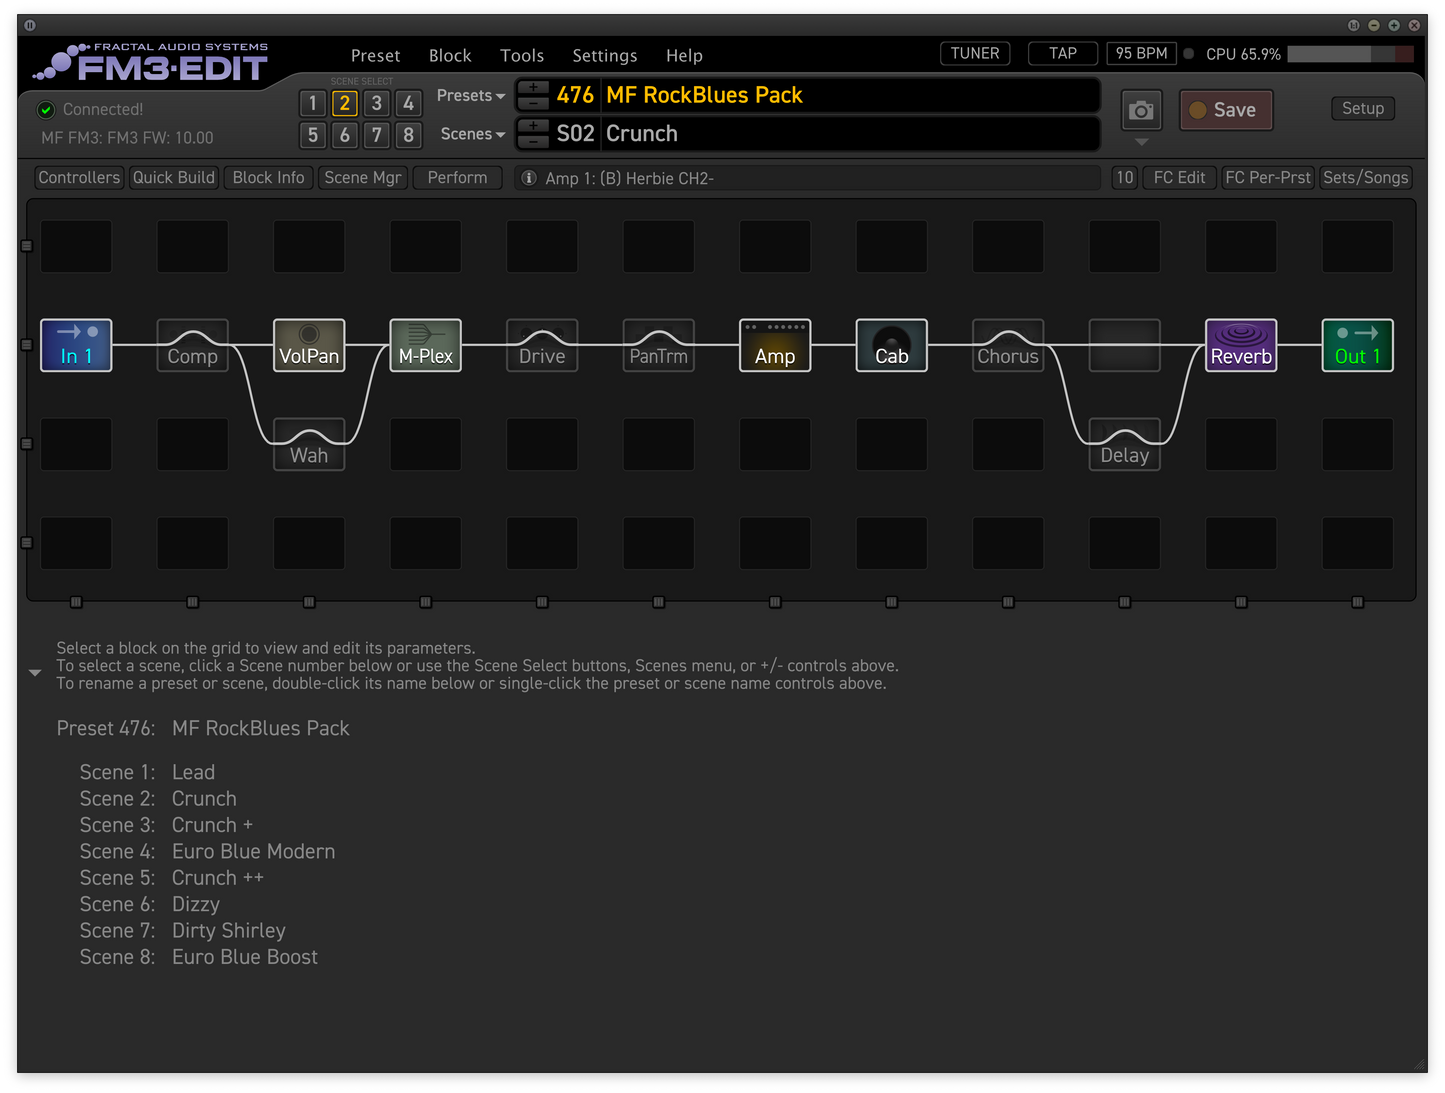Save the current preset

coord(1226,110)
